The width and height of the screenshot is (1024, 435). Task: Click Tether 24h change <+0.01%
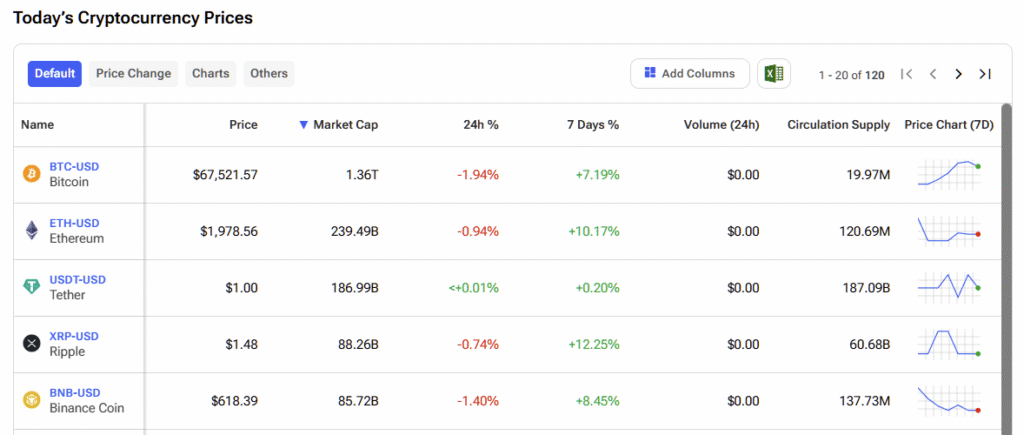[473, 287]
